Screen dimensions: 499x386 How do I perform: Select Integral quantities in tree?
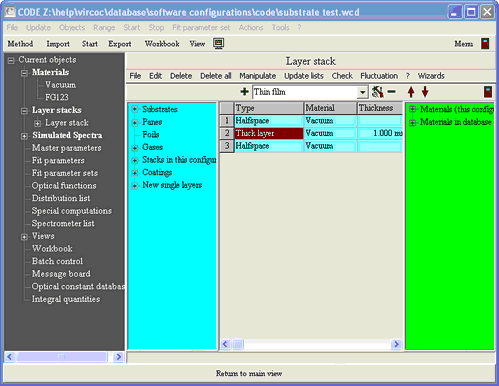tap(66, 299)
